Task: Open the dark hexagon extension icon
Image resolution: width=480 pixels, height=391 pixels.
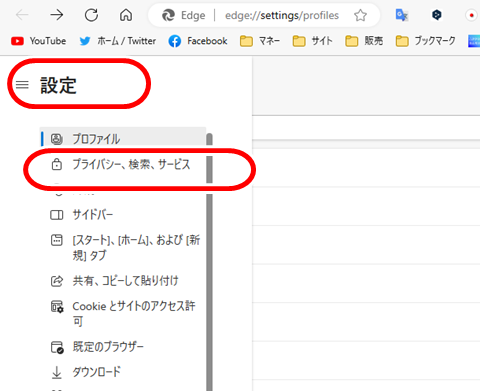Action: click(x=436, y=15)
